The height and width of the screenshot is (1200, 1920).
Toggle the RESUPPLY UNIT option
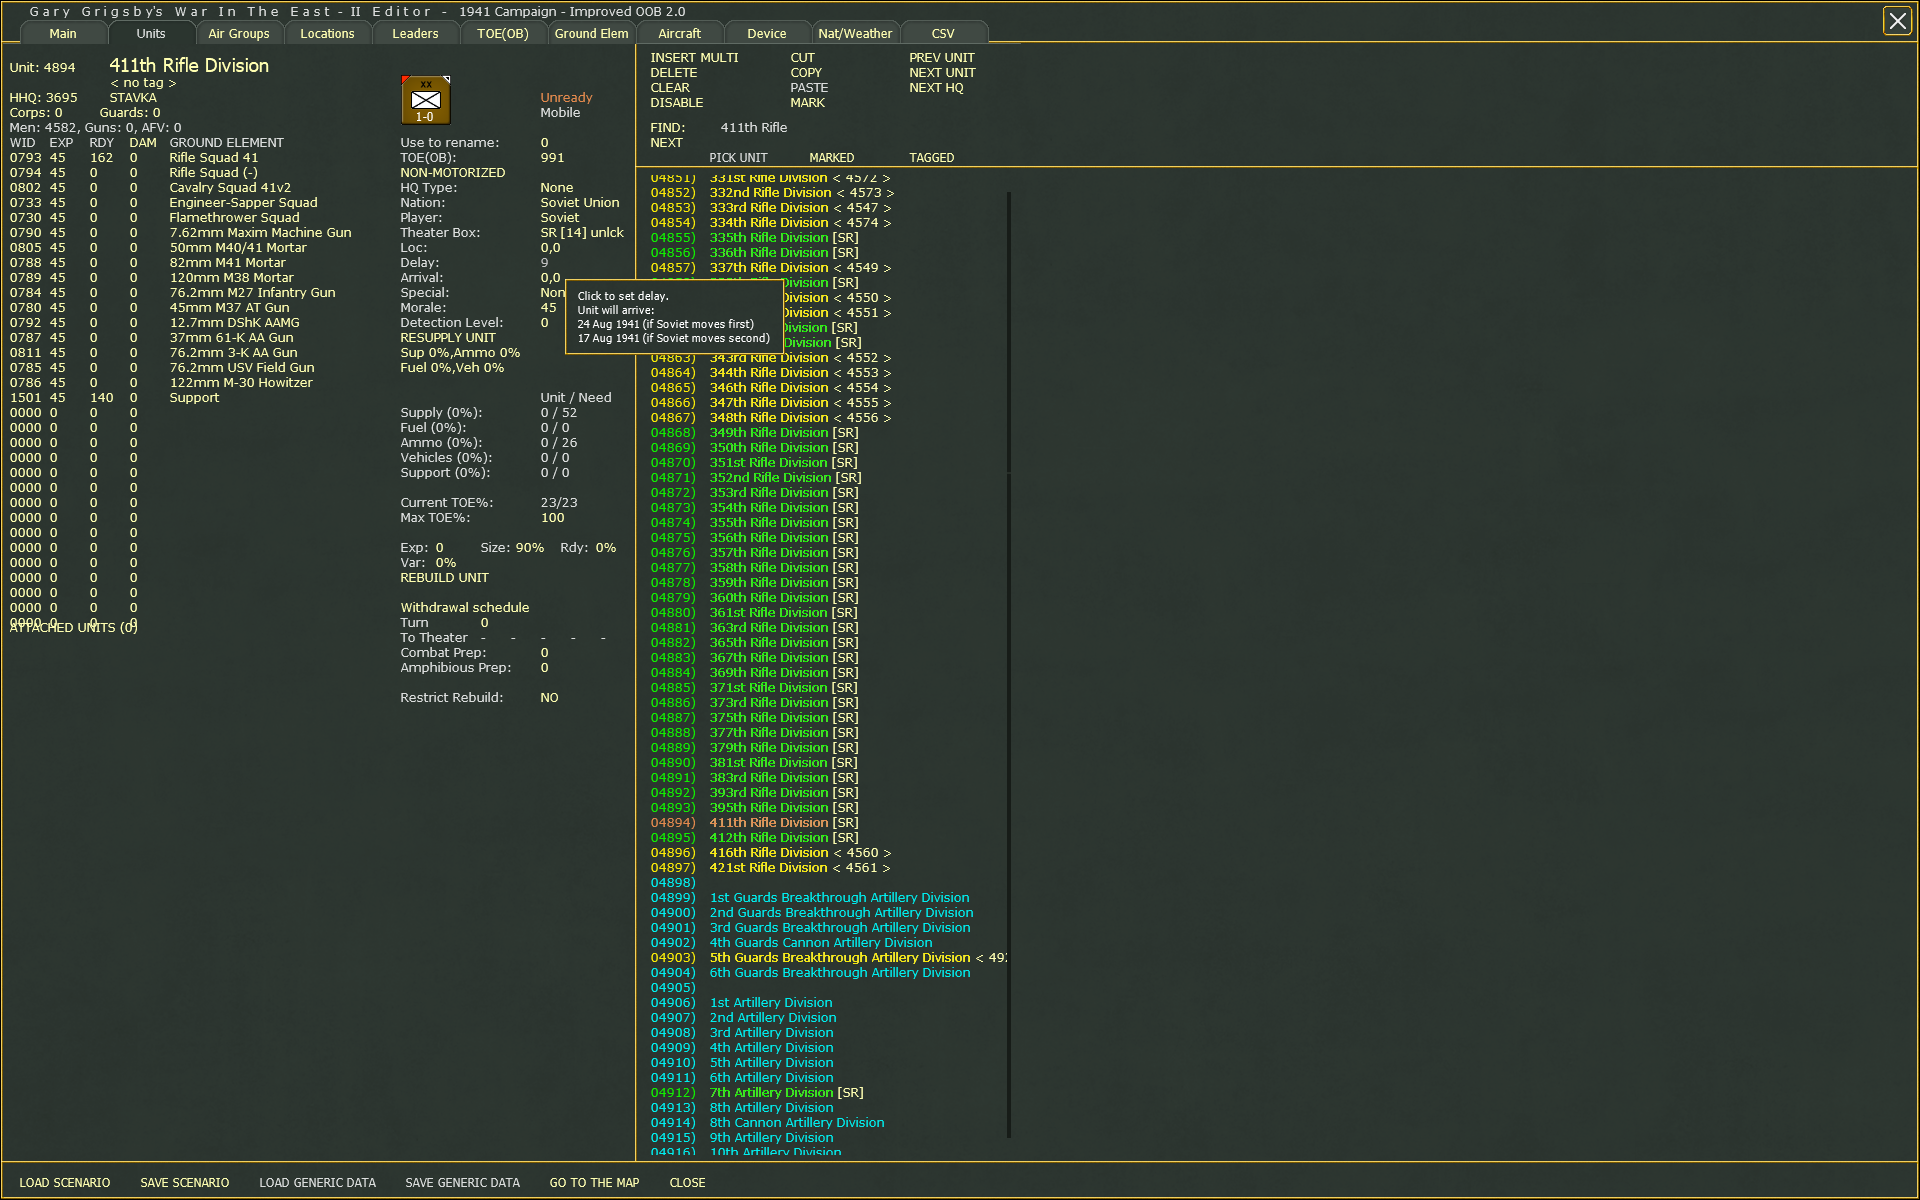pyautogui.click(x=448, y=338)
